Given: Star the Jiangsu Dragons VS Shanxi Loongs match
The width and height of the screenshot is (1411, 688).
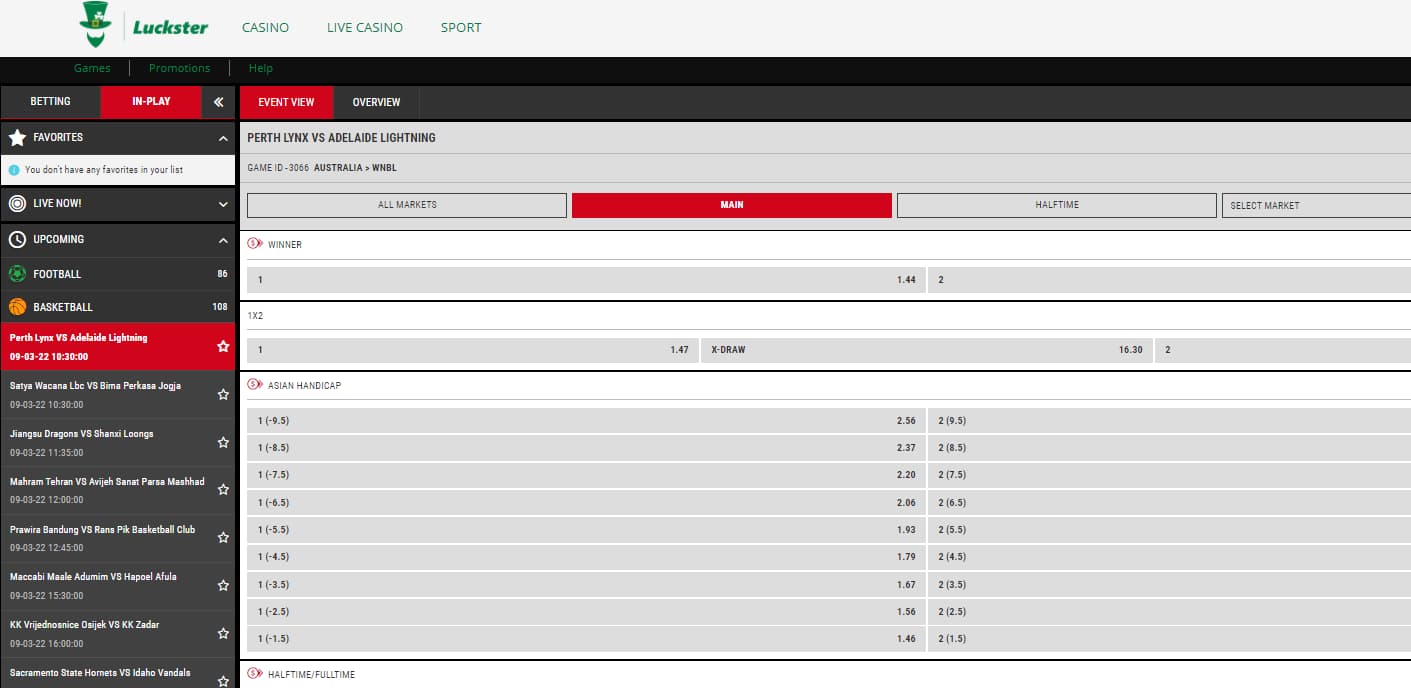Looking at the screenshot, I should point(223,442).
